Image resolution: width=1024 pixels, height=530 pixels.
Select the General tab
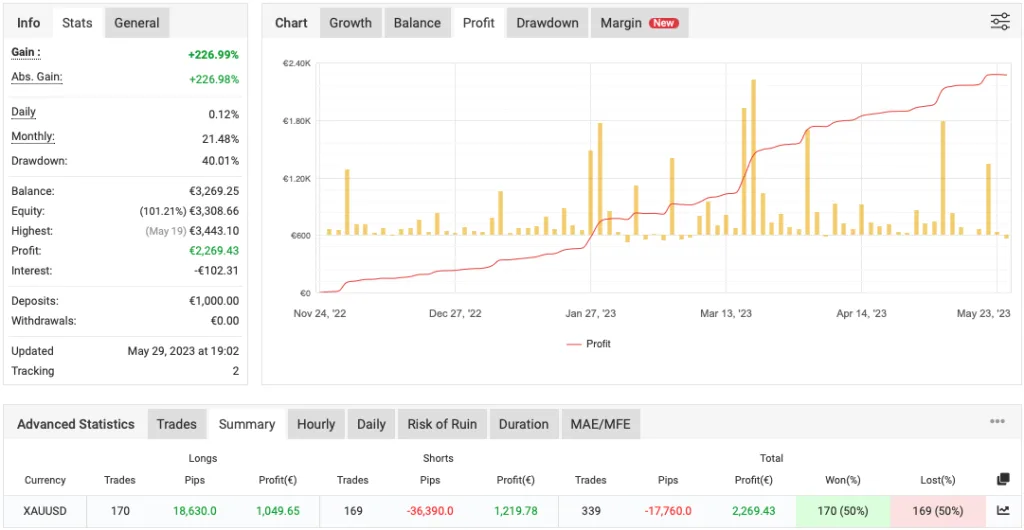pyautogui.click(x=137, y=23)
